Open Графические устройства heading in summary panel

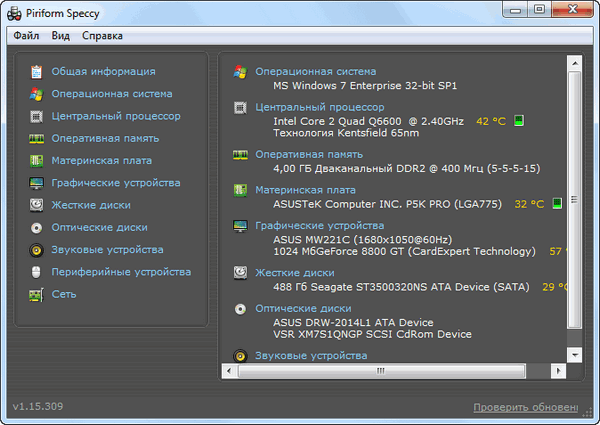point(318,226)
